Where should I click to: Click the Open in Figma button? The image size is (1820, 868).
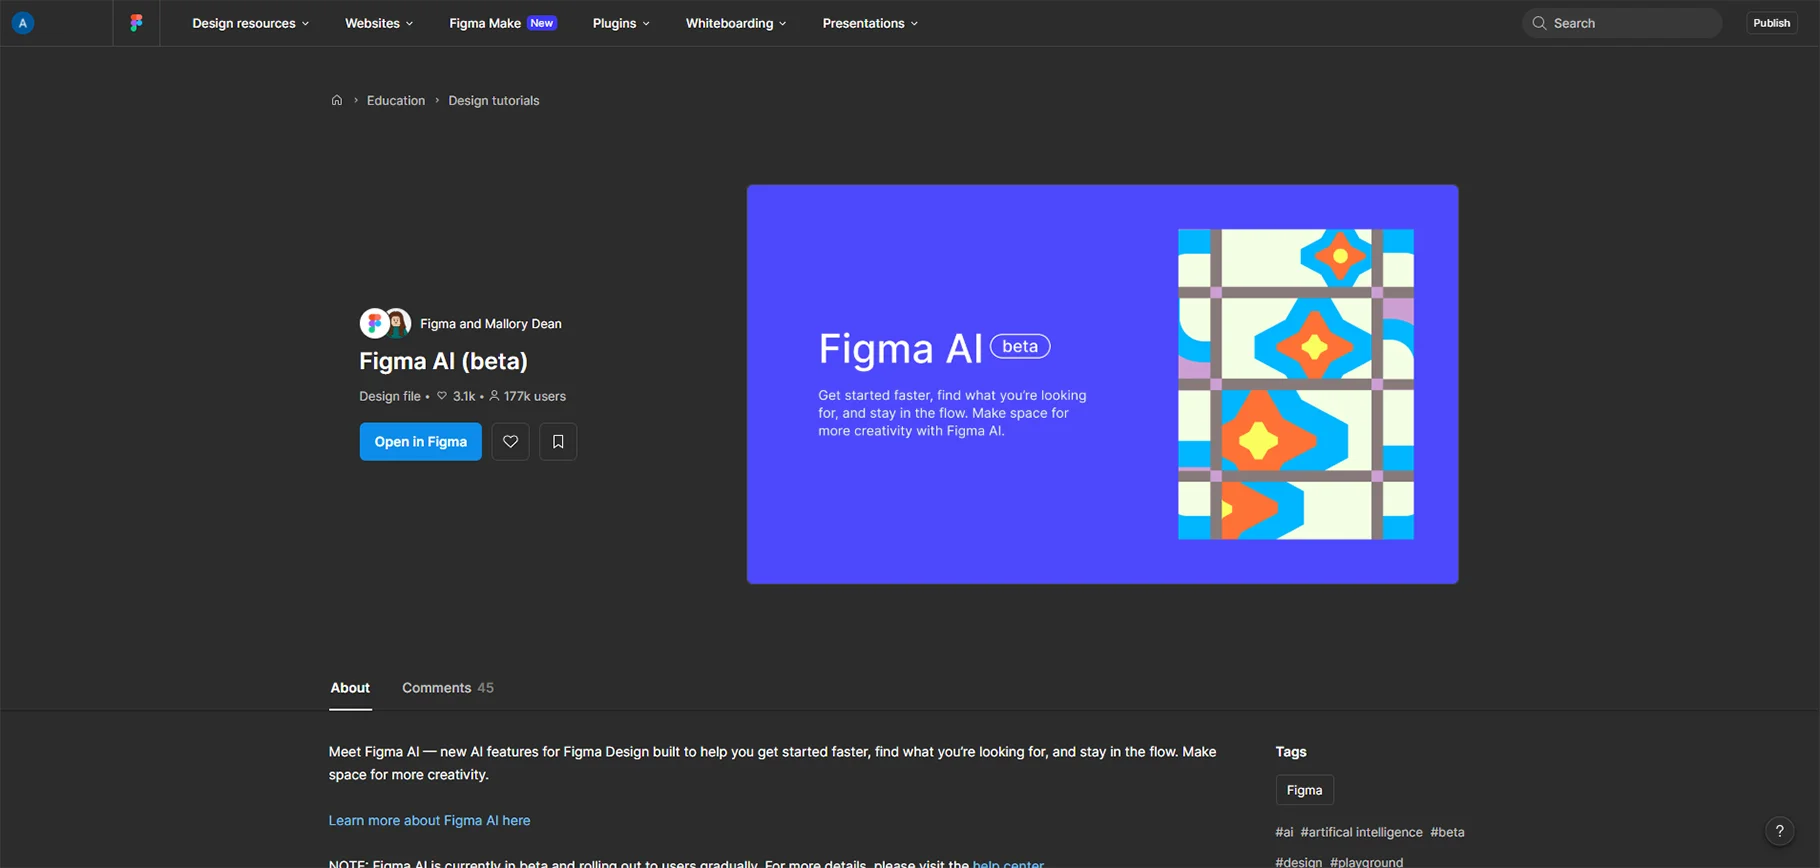[x=420, y=442]
